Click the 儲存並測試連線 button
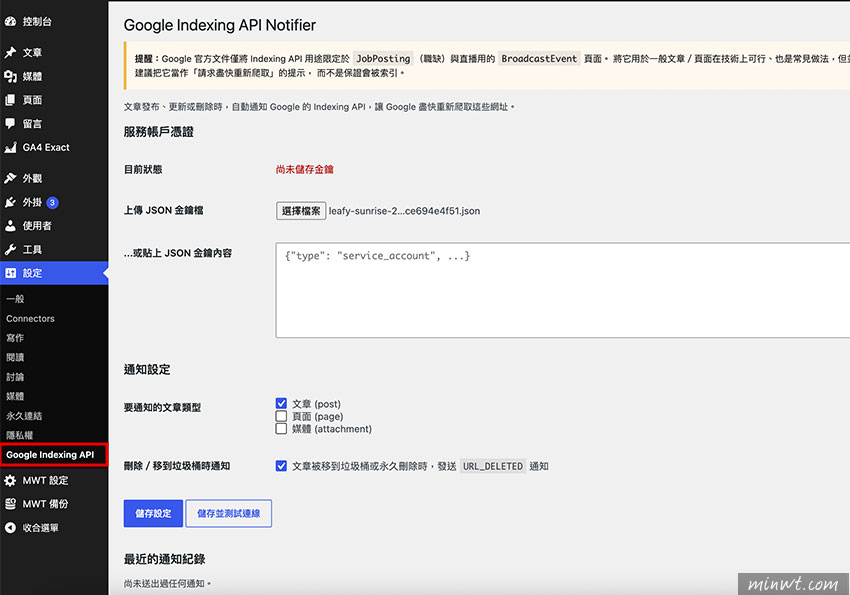 (228, 513)
